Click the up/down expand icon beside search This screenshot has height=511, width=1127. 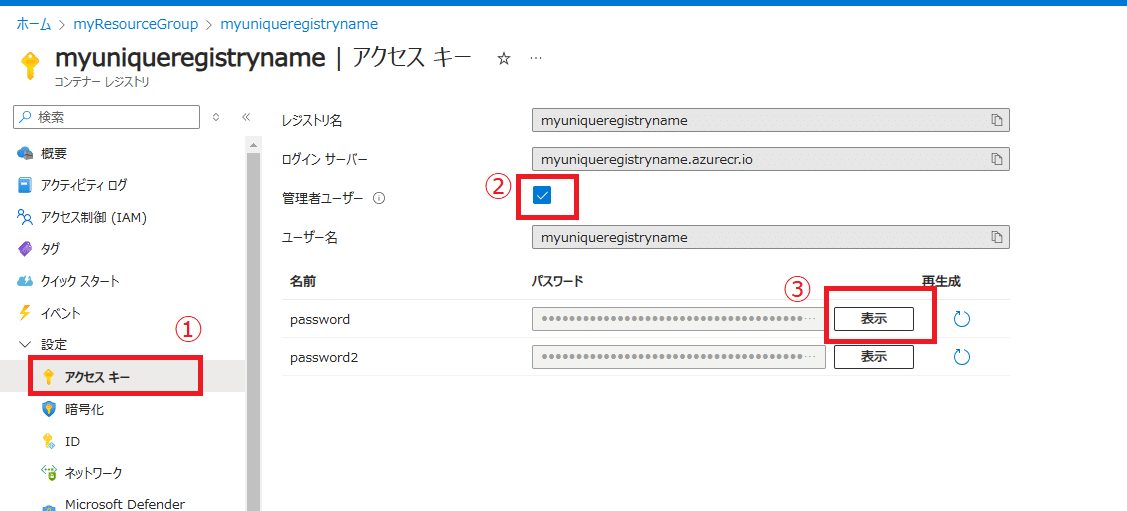[x=215, y=116]
